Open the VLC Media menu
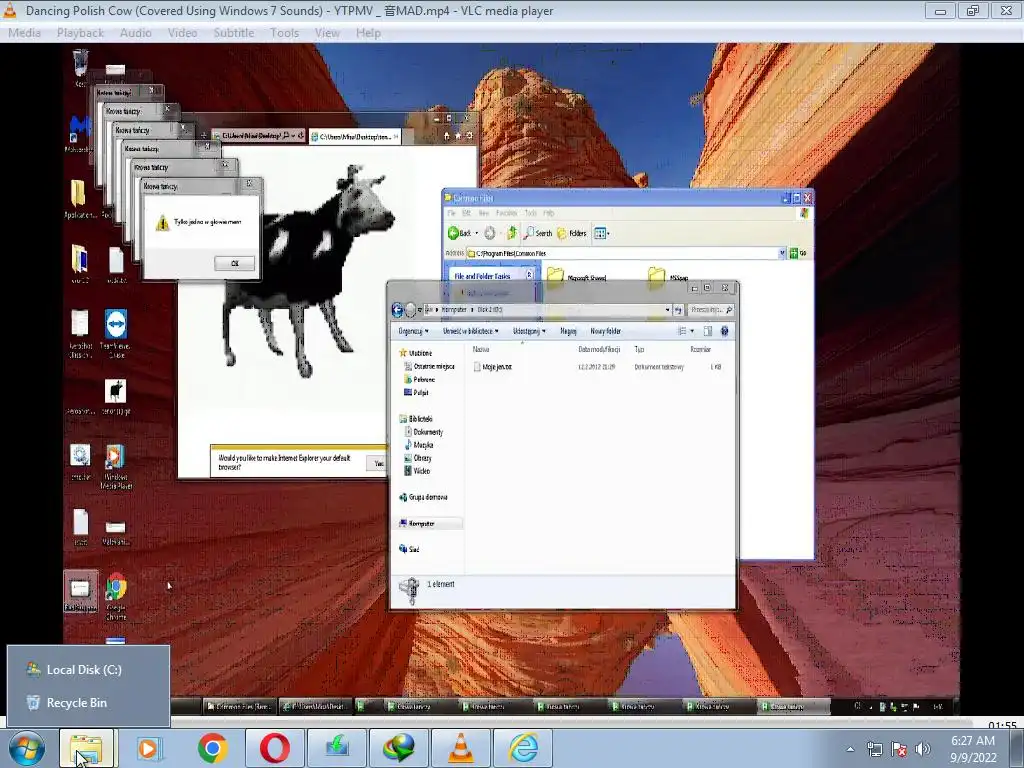The height and width of the screenshot is (768, 1024). click(x=24, y=33)
